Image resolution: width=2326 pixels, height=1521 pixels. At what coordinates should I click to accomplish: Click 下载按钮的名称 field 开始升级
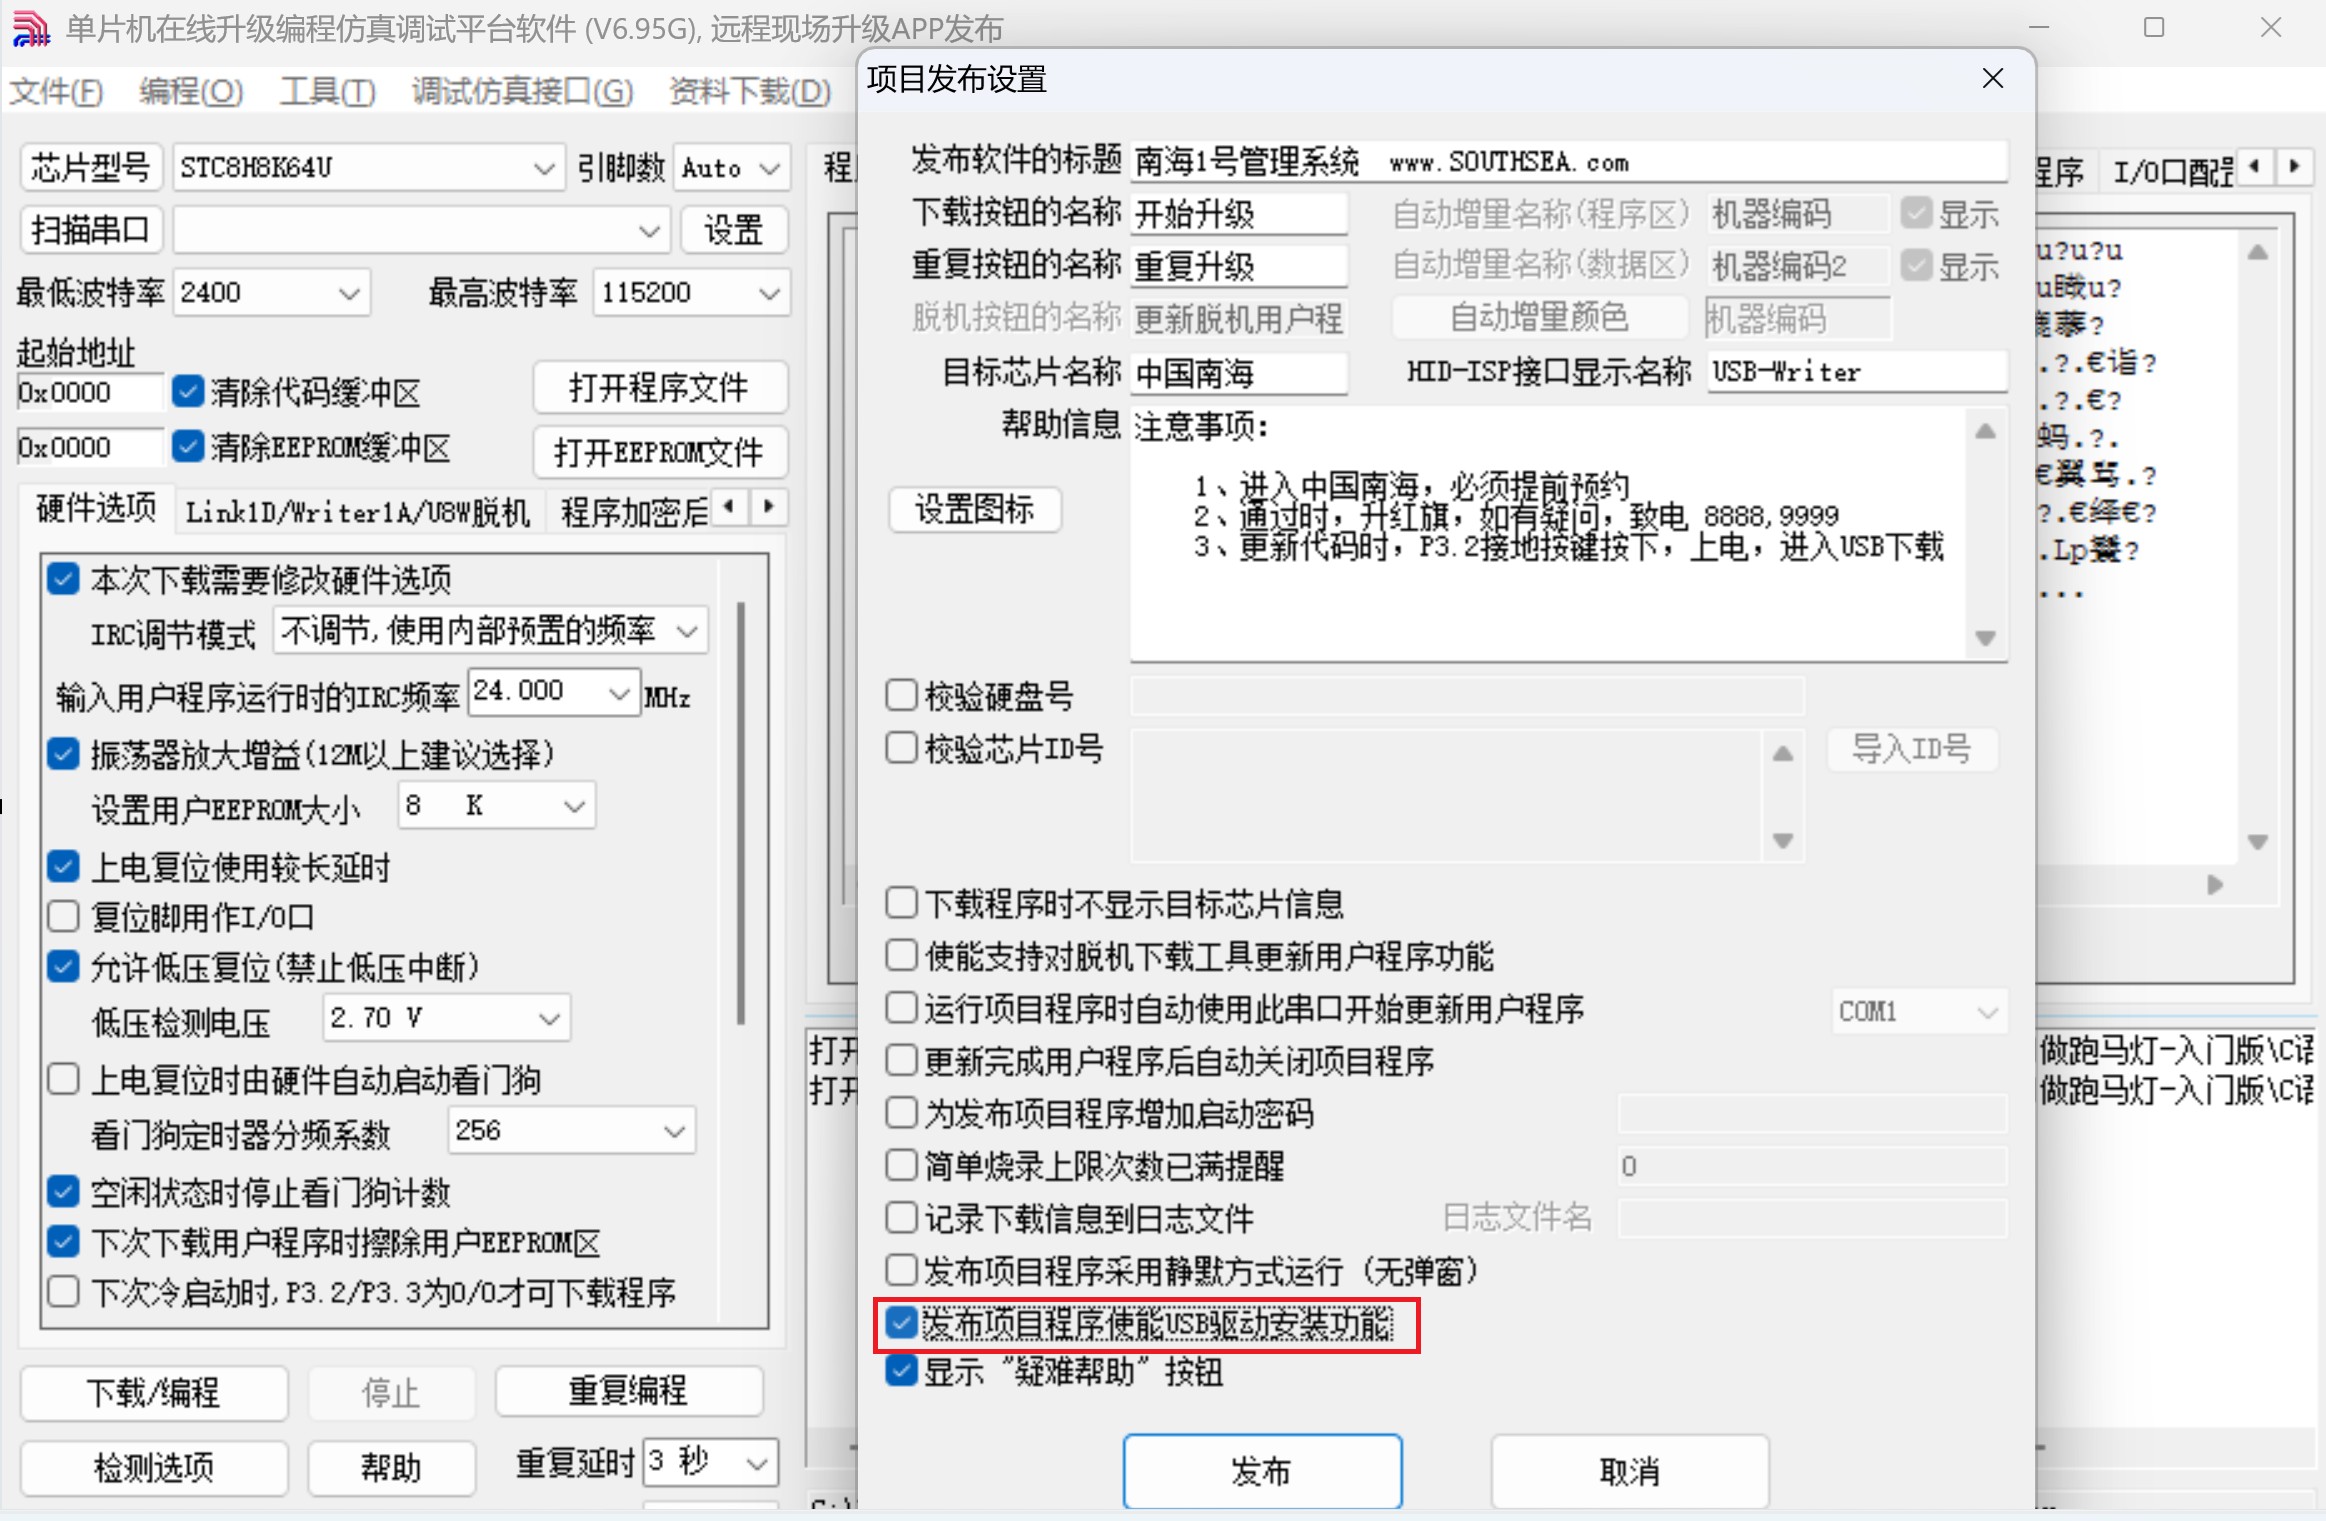click(1238, 213)
